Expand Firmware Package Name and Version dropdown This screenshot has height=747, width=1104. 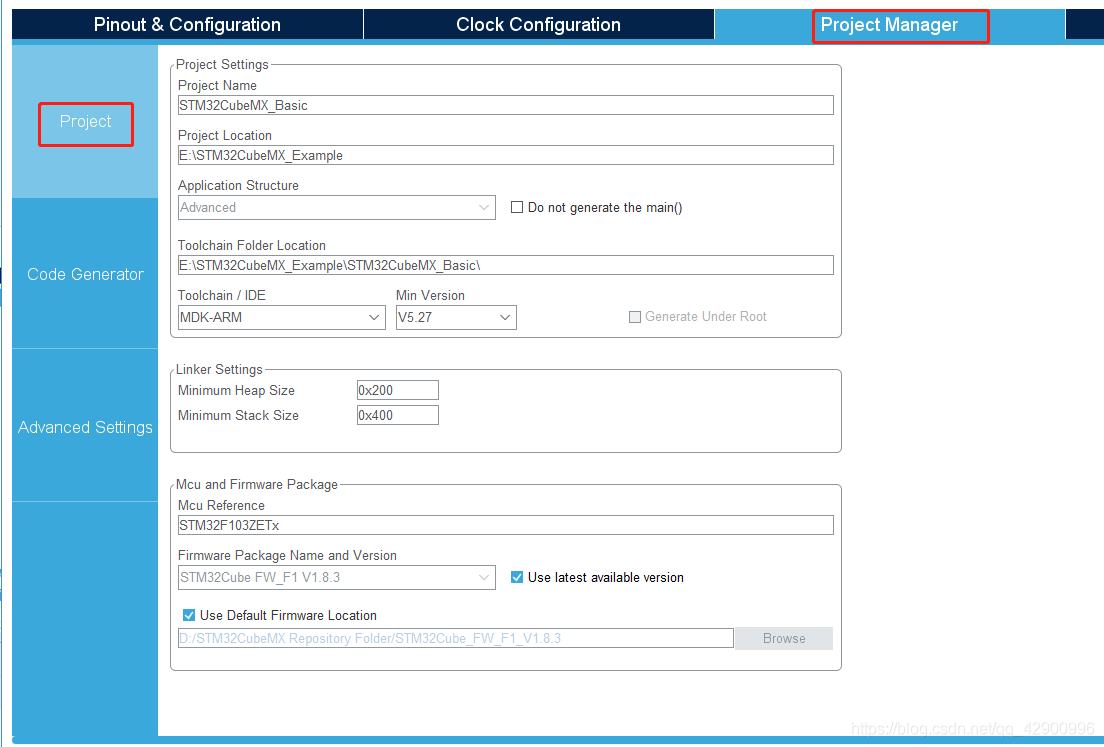coord(337,577)
